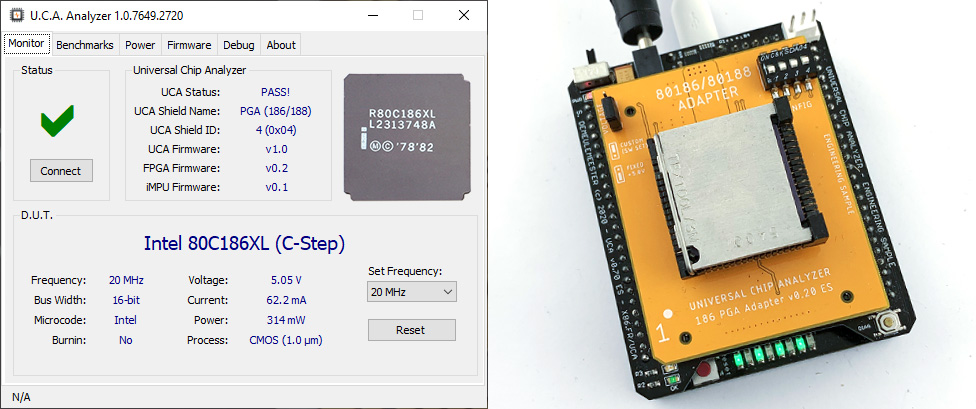Viewport: 976px width, 409px height.
Task: Click the 'N/A' status bar text
Action: coord(21,397)
